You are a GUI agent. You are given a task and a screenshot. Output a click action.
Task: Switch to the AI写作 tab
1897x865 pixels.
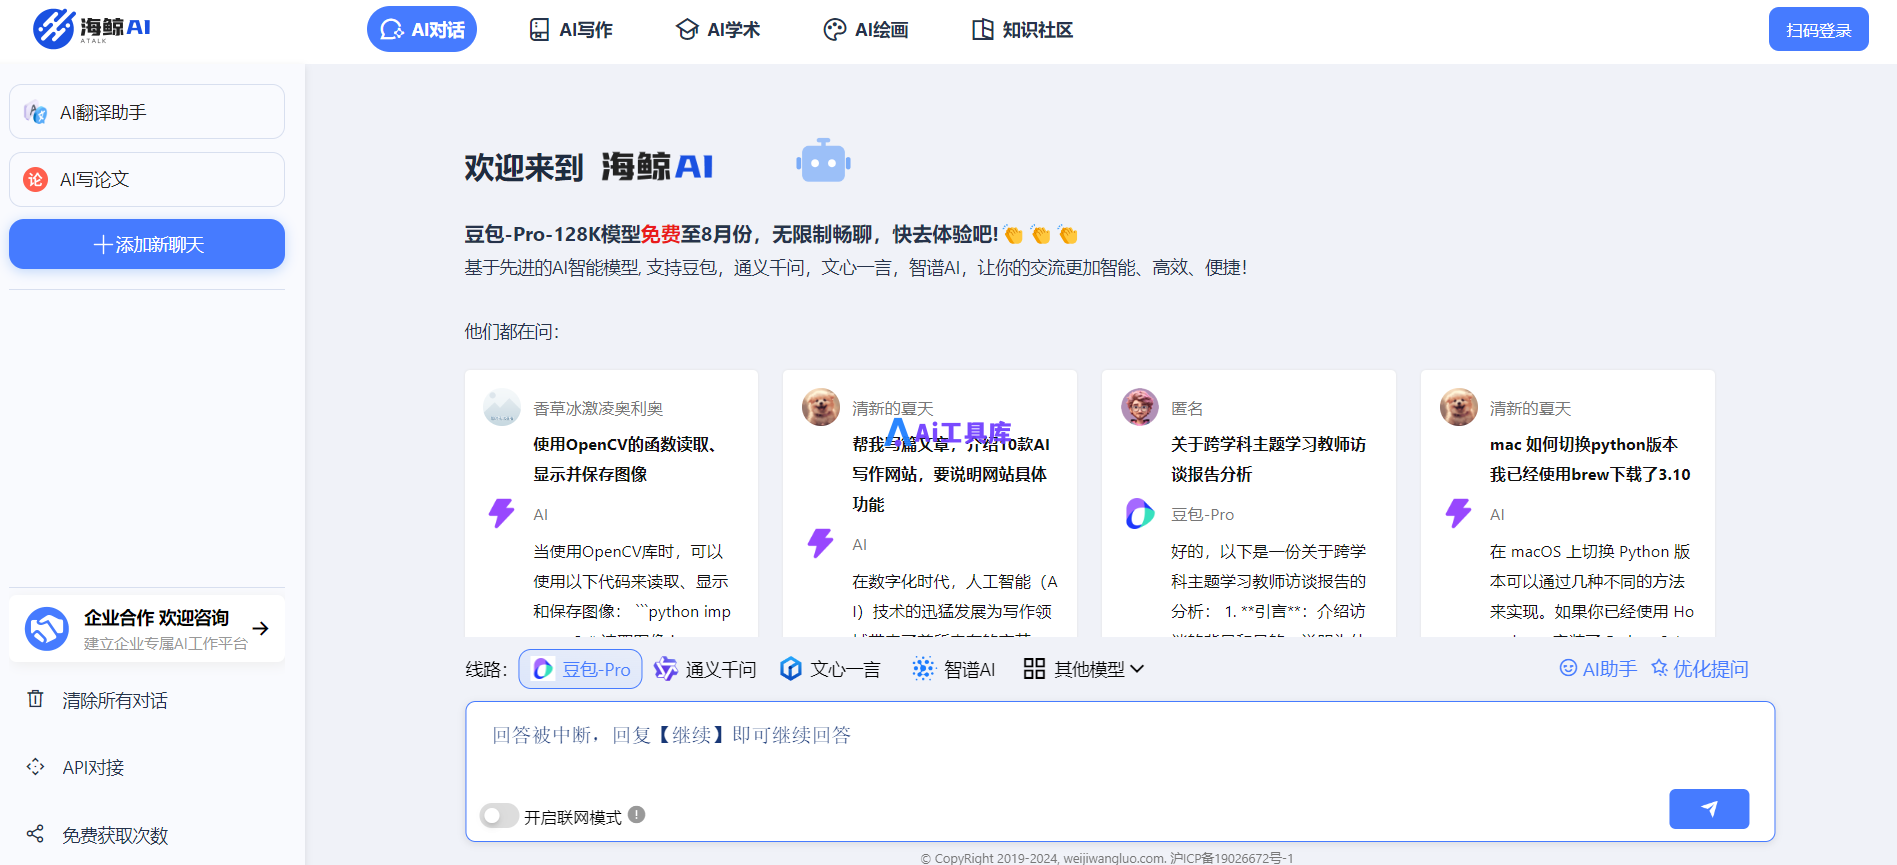point(571,30)
